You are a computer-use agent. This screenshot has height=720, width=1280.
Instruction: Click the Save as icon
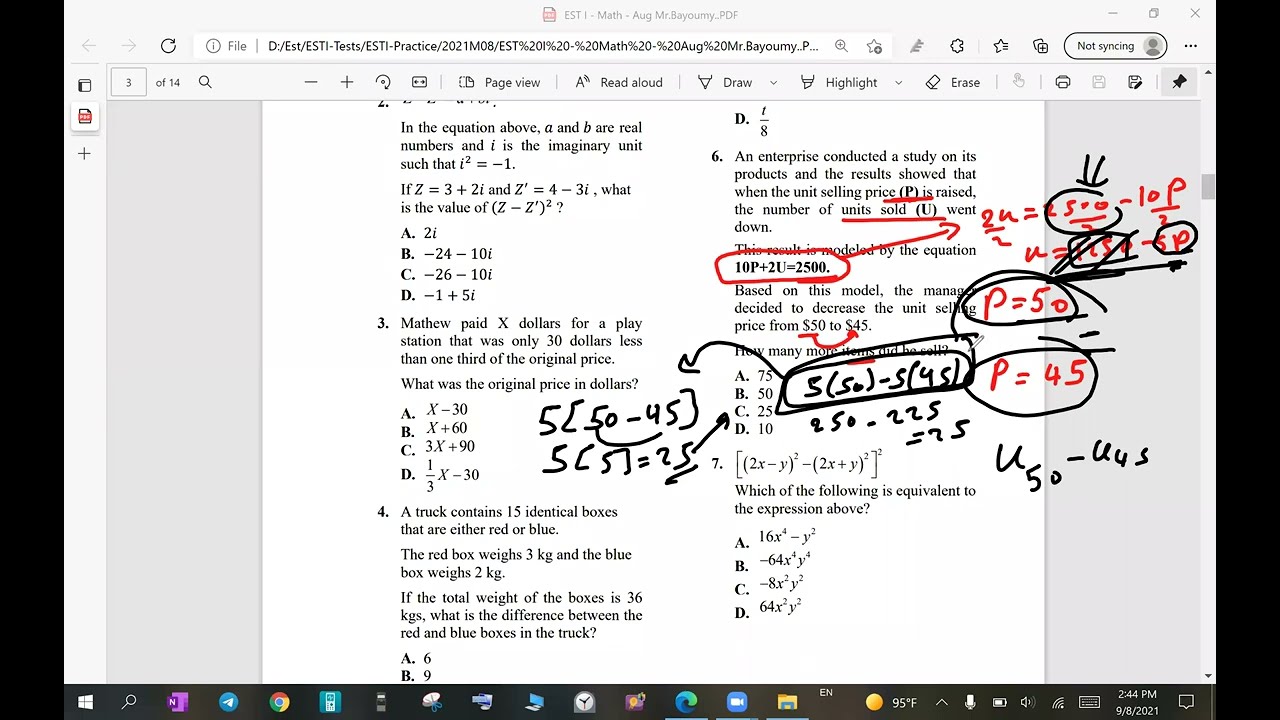coord(1135,82)
